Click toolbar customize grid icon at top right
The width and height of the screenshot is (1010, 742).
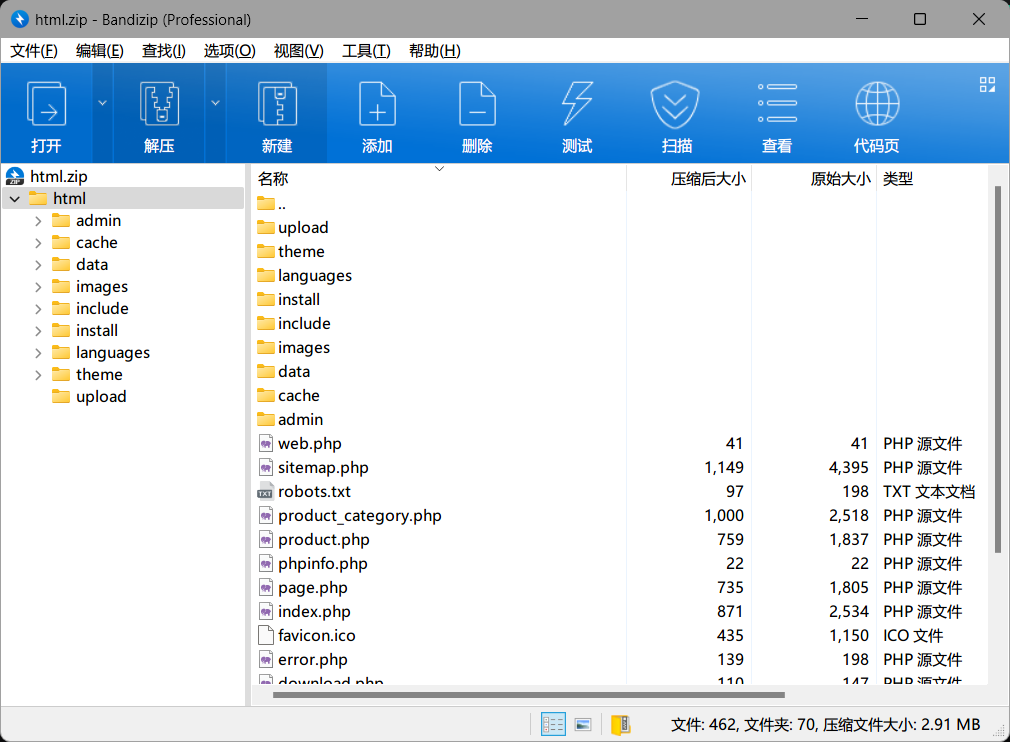pyautogui.click(x=987, y=85)
